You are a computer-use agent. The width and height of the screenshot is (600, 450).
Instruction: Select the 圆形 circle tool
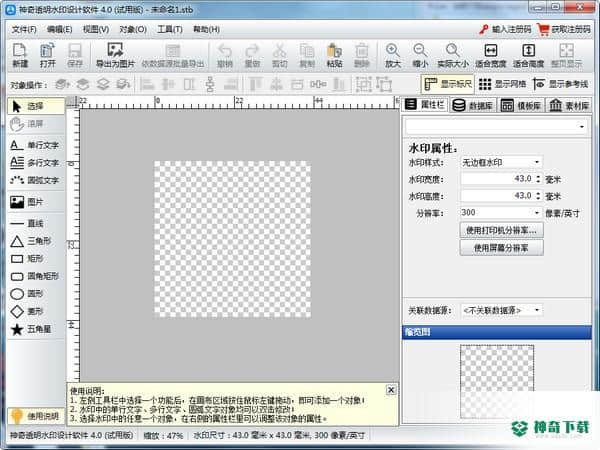36,294
